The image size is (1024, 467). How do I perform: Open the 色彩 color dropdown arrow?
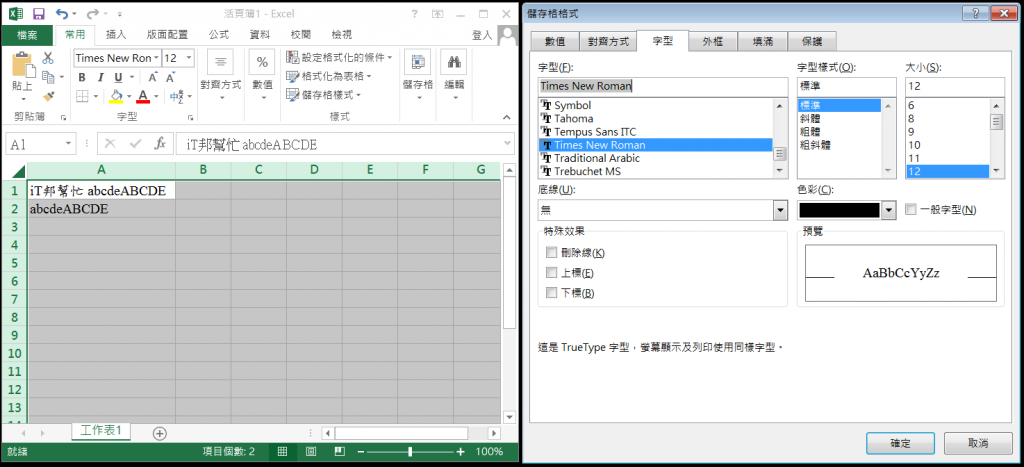tap(888, 210)
